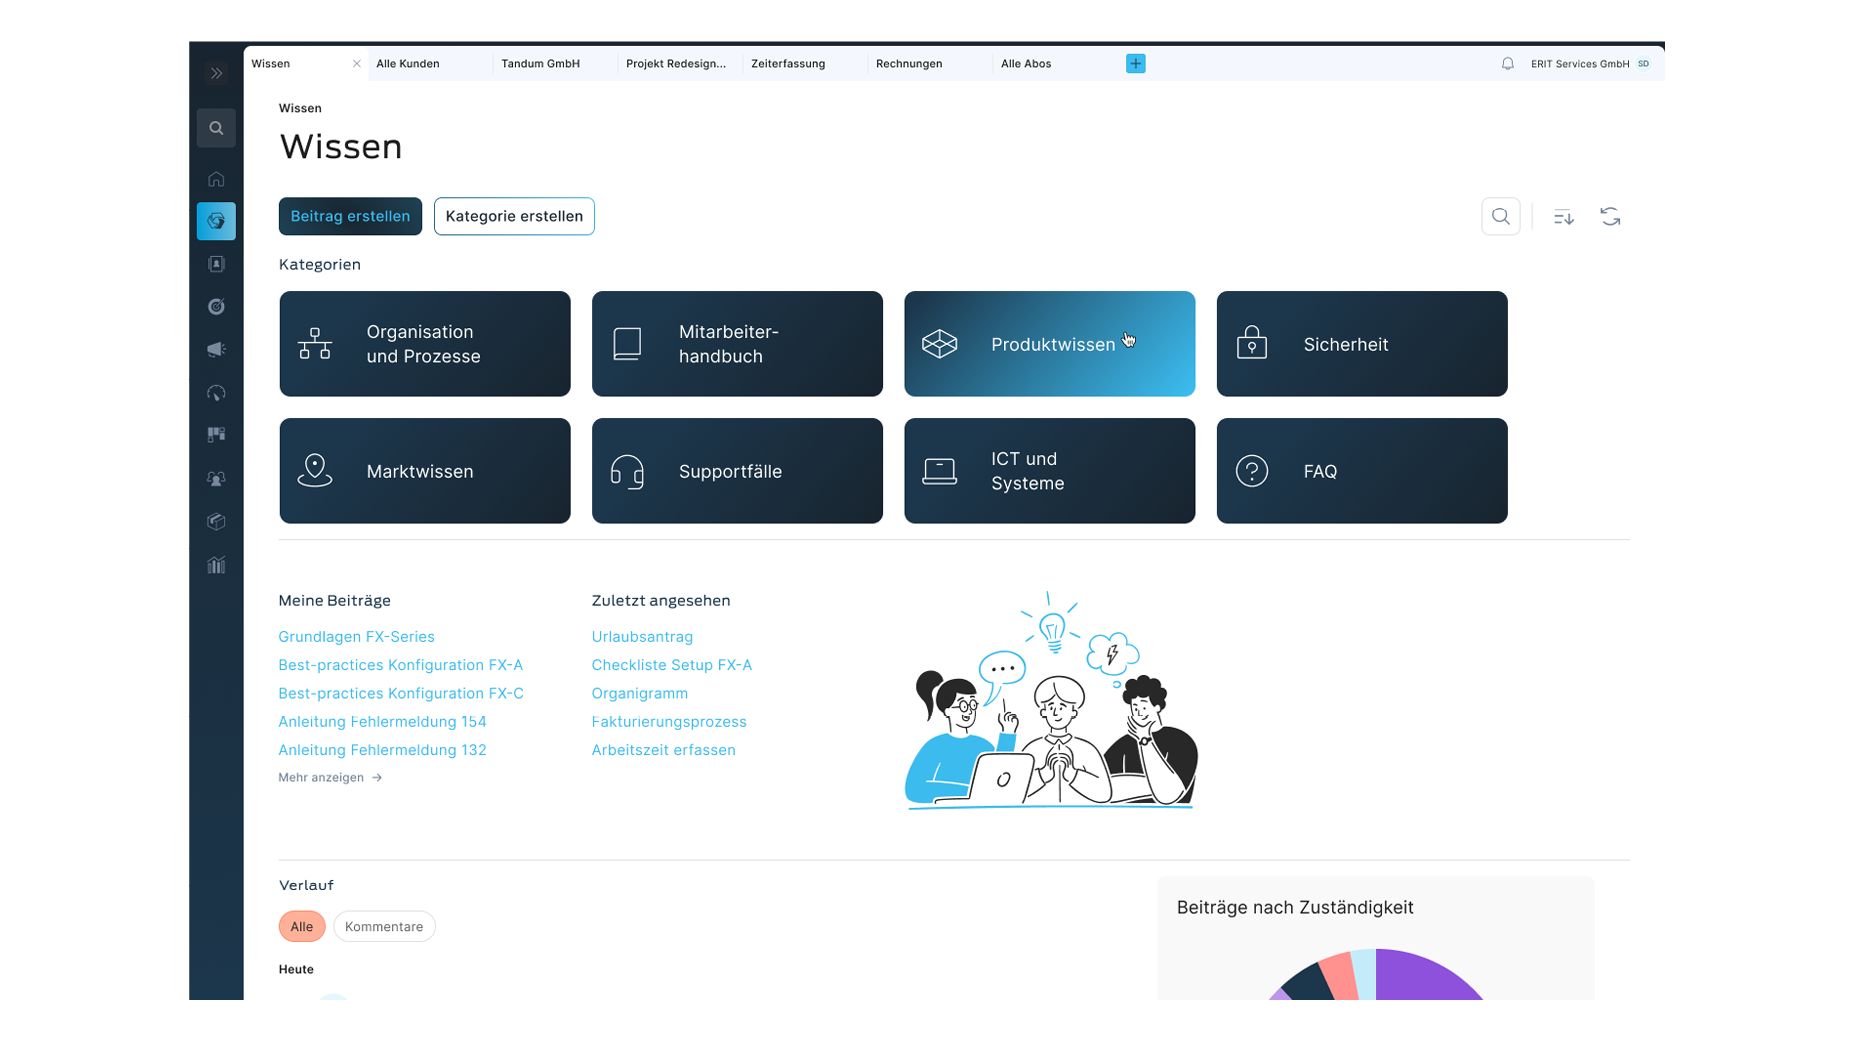Image resolution: width=1854 pixels, height=1042 pixels.
Task: Open the products package icon in sidebar
Action: (216, 521)
